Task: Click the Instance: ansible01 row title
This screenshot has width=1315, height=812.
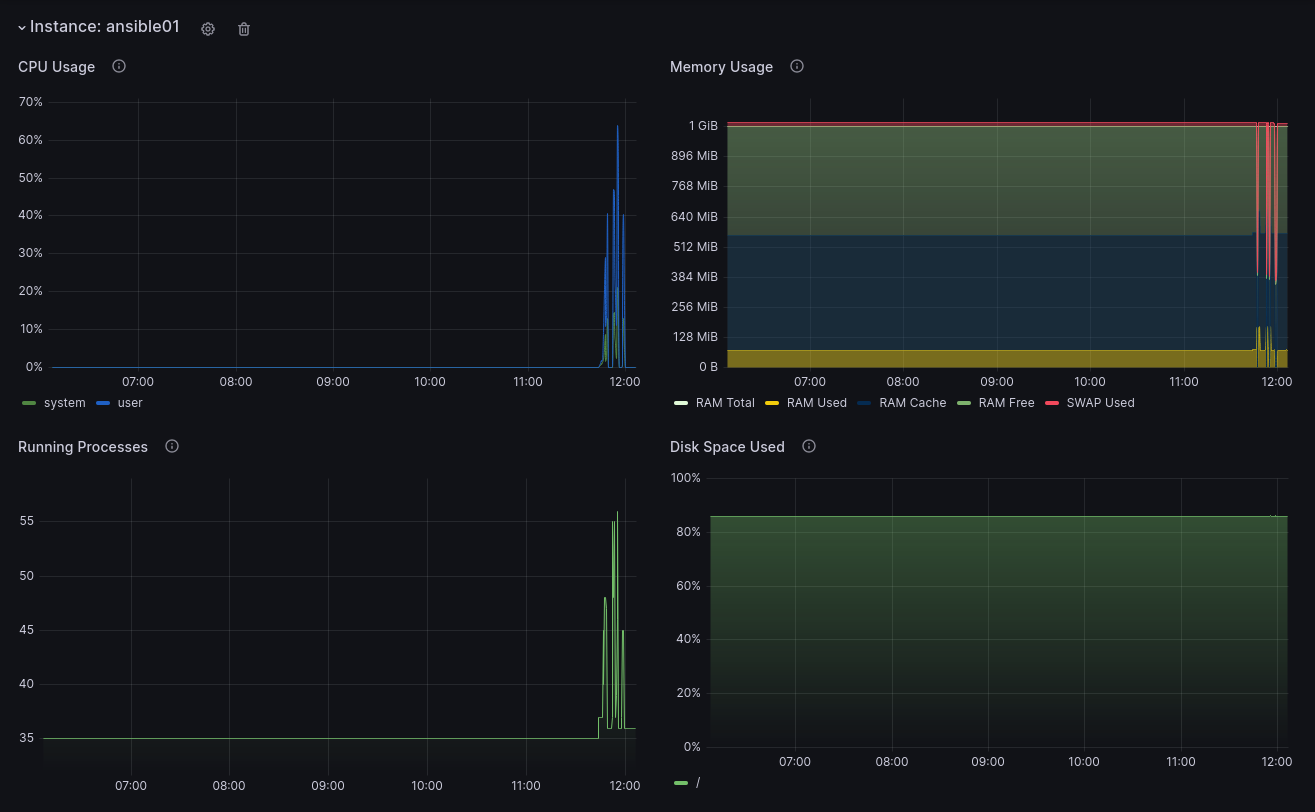Action: 105,27
